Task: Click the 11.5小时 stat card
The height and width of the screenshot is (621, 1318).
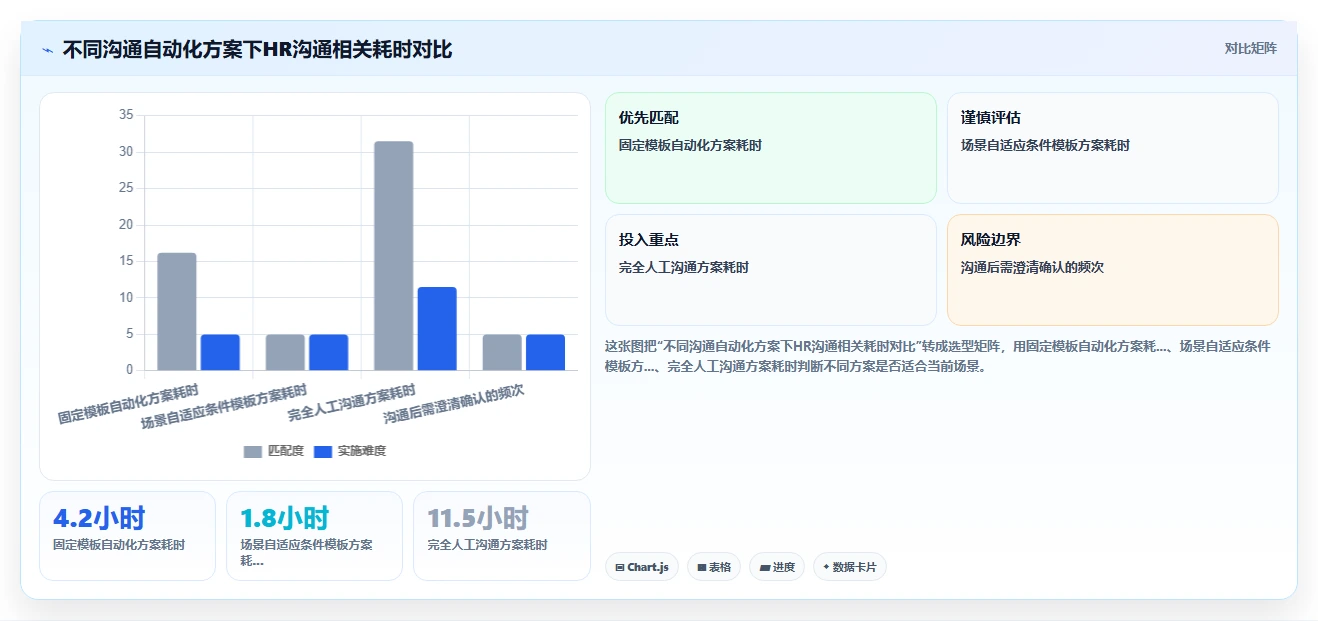Action: click(501, 536)
